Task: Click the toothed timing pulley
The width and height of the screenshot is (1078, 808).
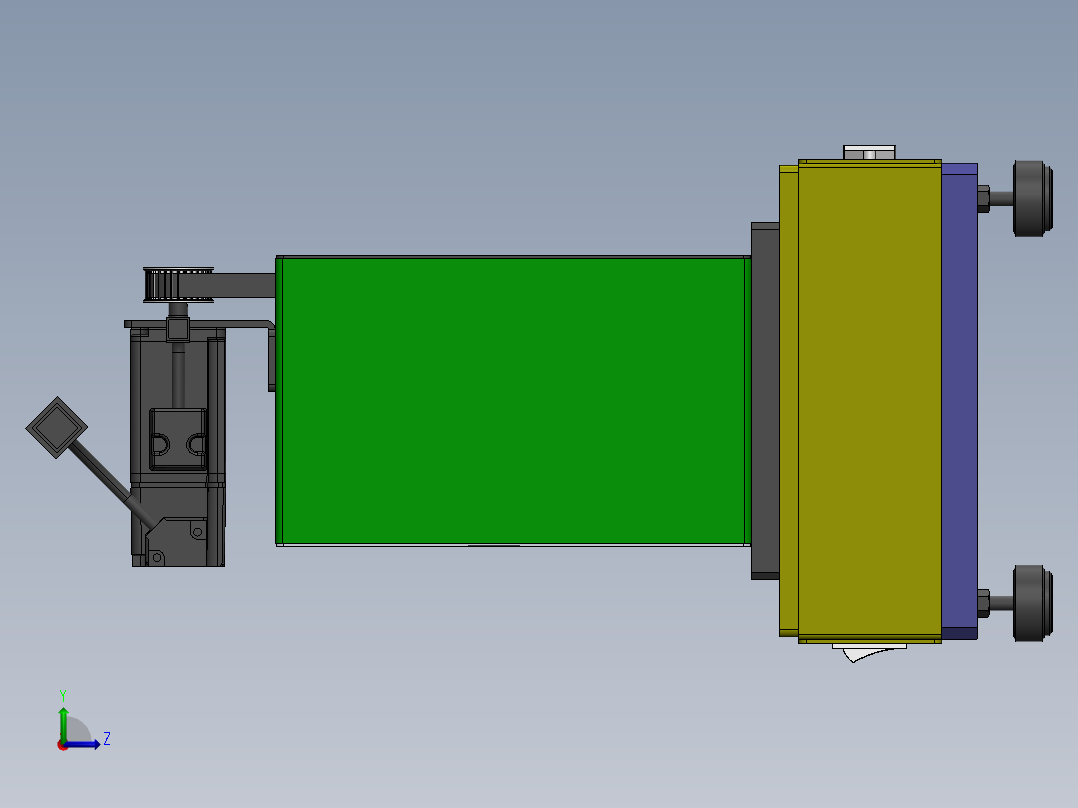Action: click(x=180, y=283)
